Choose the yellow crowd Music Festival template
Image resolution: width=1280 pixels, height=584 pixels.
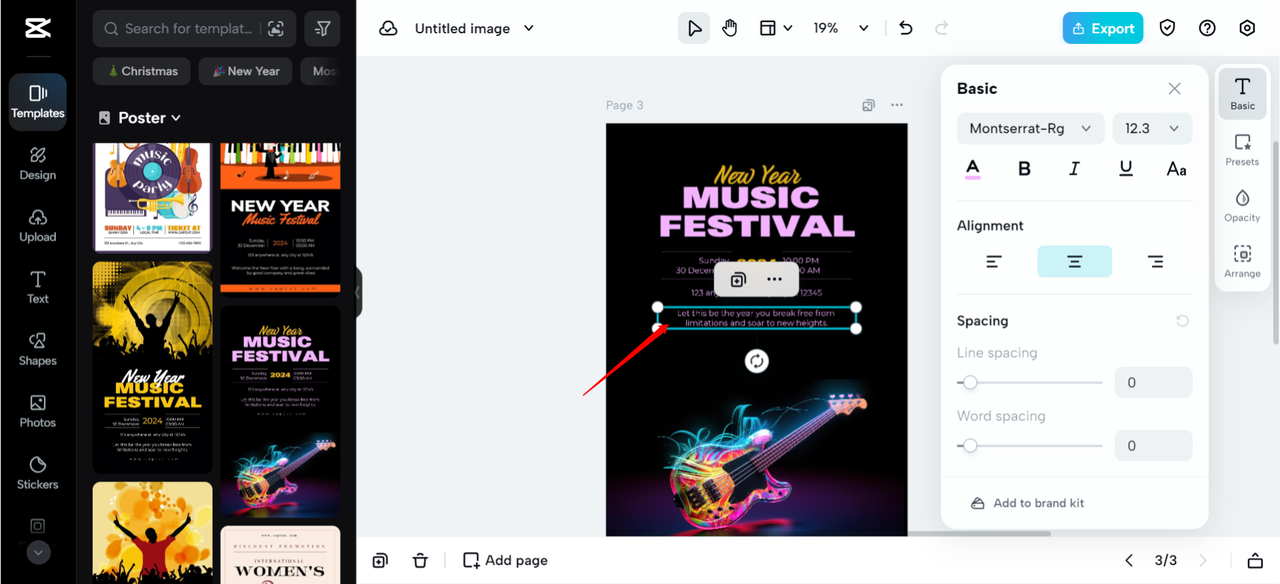tap(153, 368)
